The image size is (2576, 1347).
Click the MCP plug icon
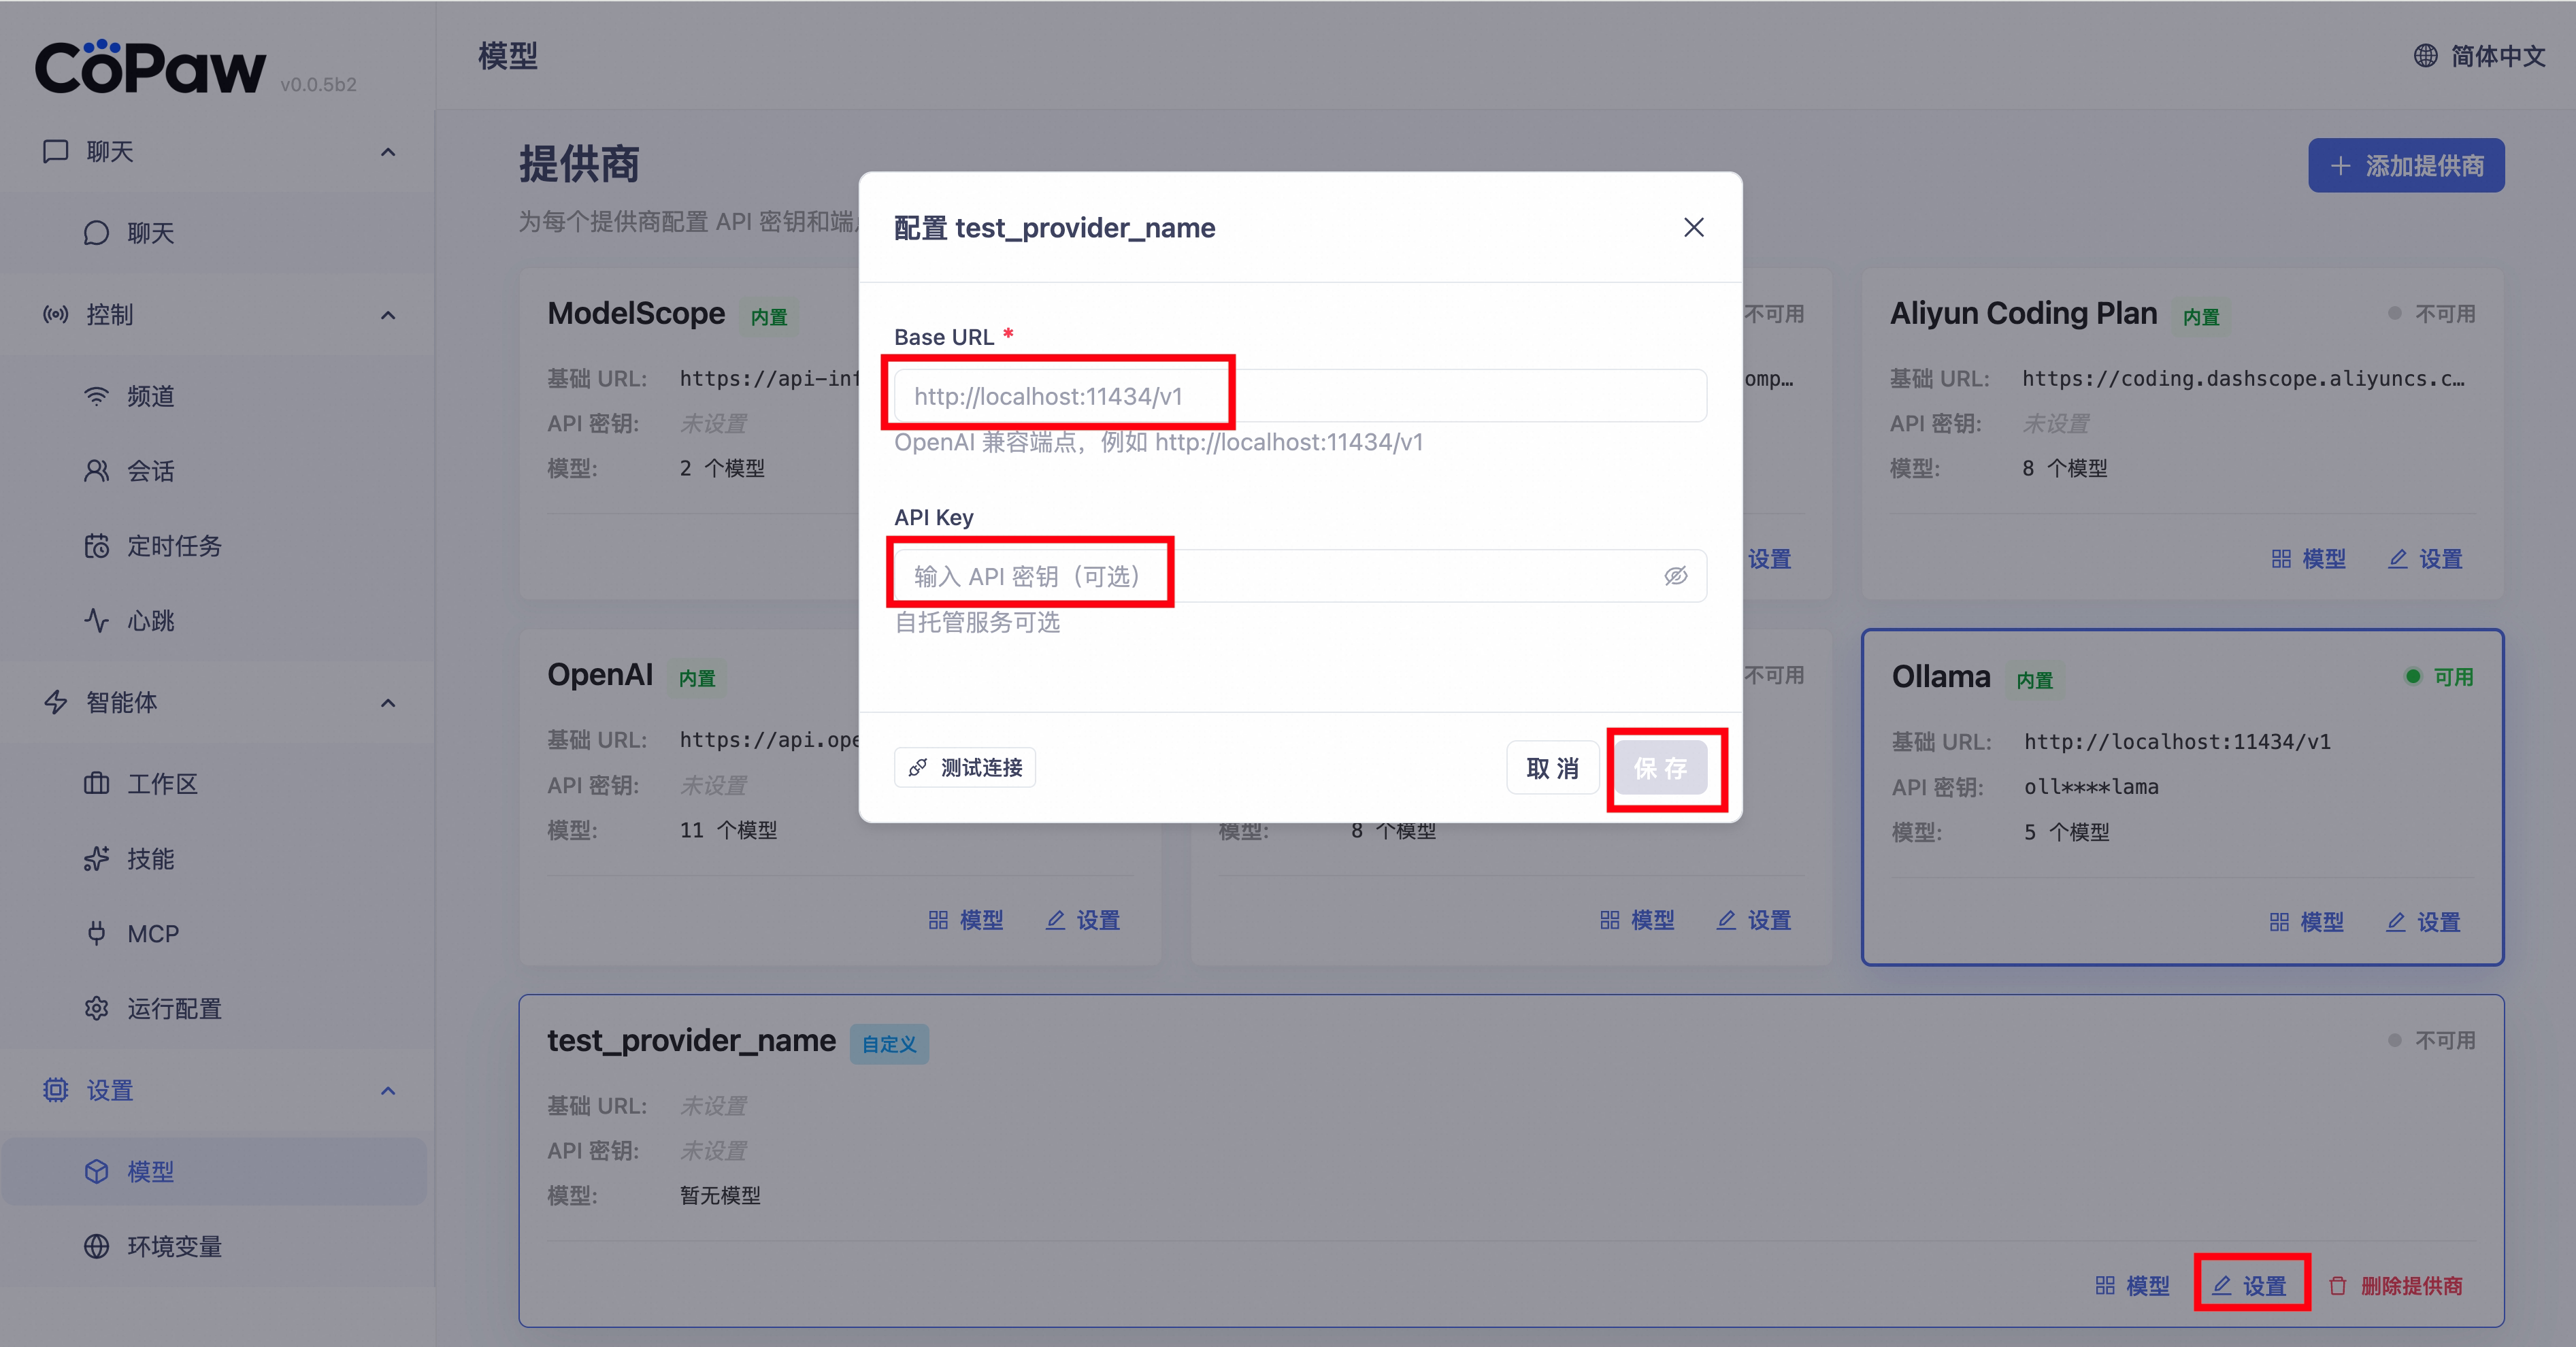96,933
